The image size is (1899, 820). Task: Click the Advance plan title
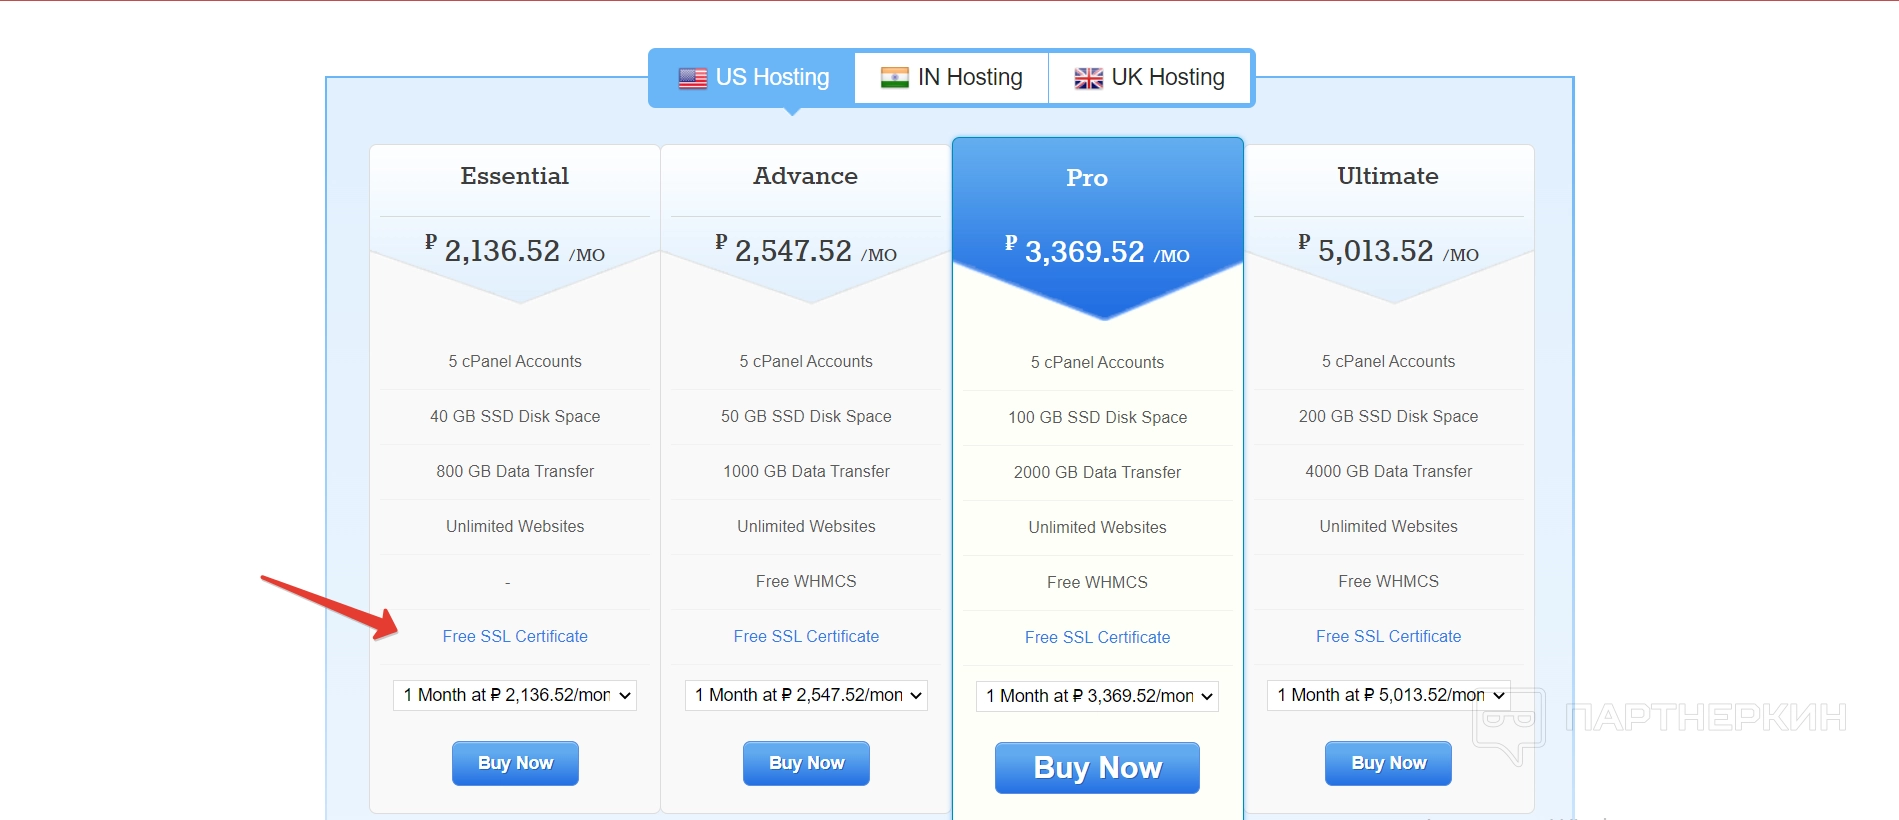(x=806, y=176)
